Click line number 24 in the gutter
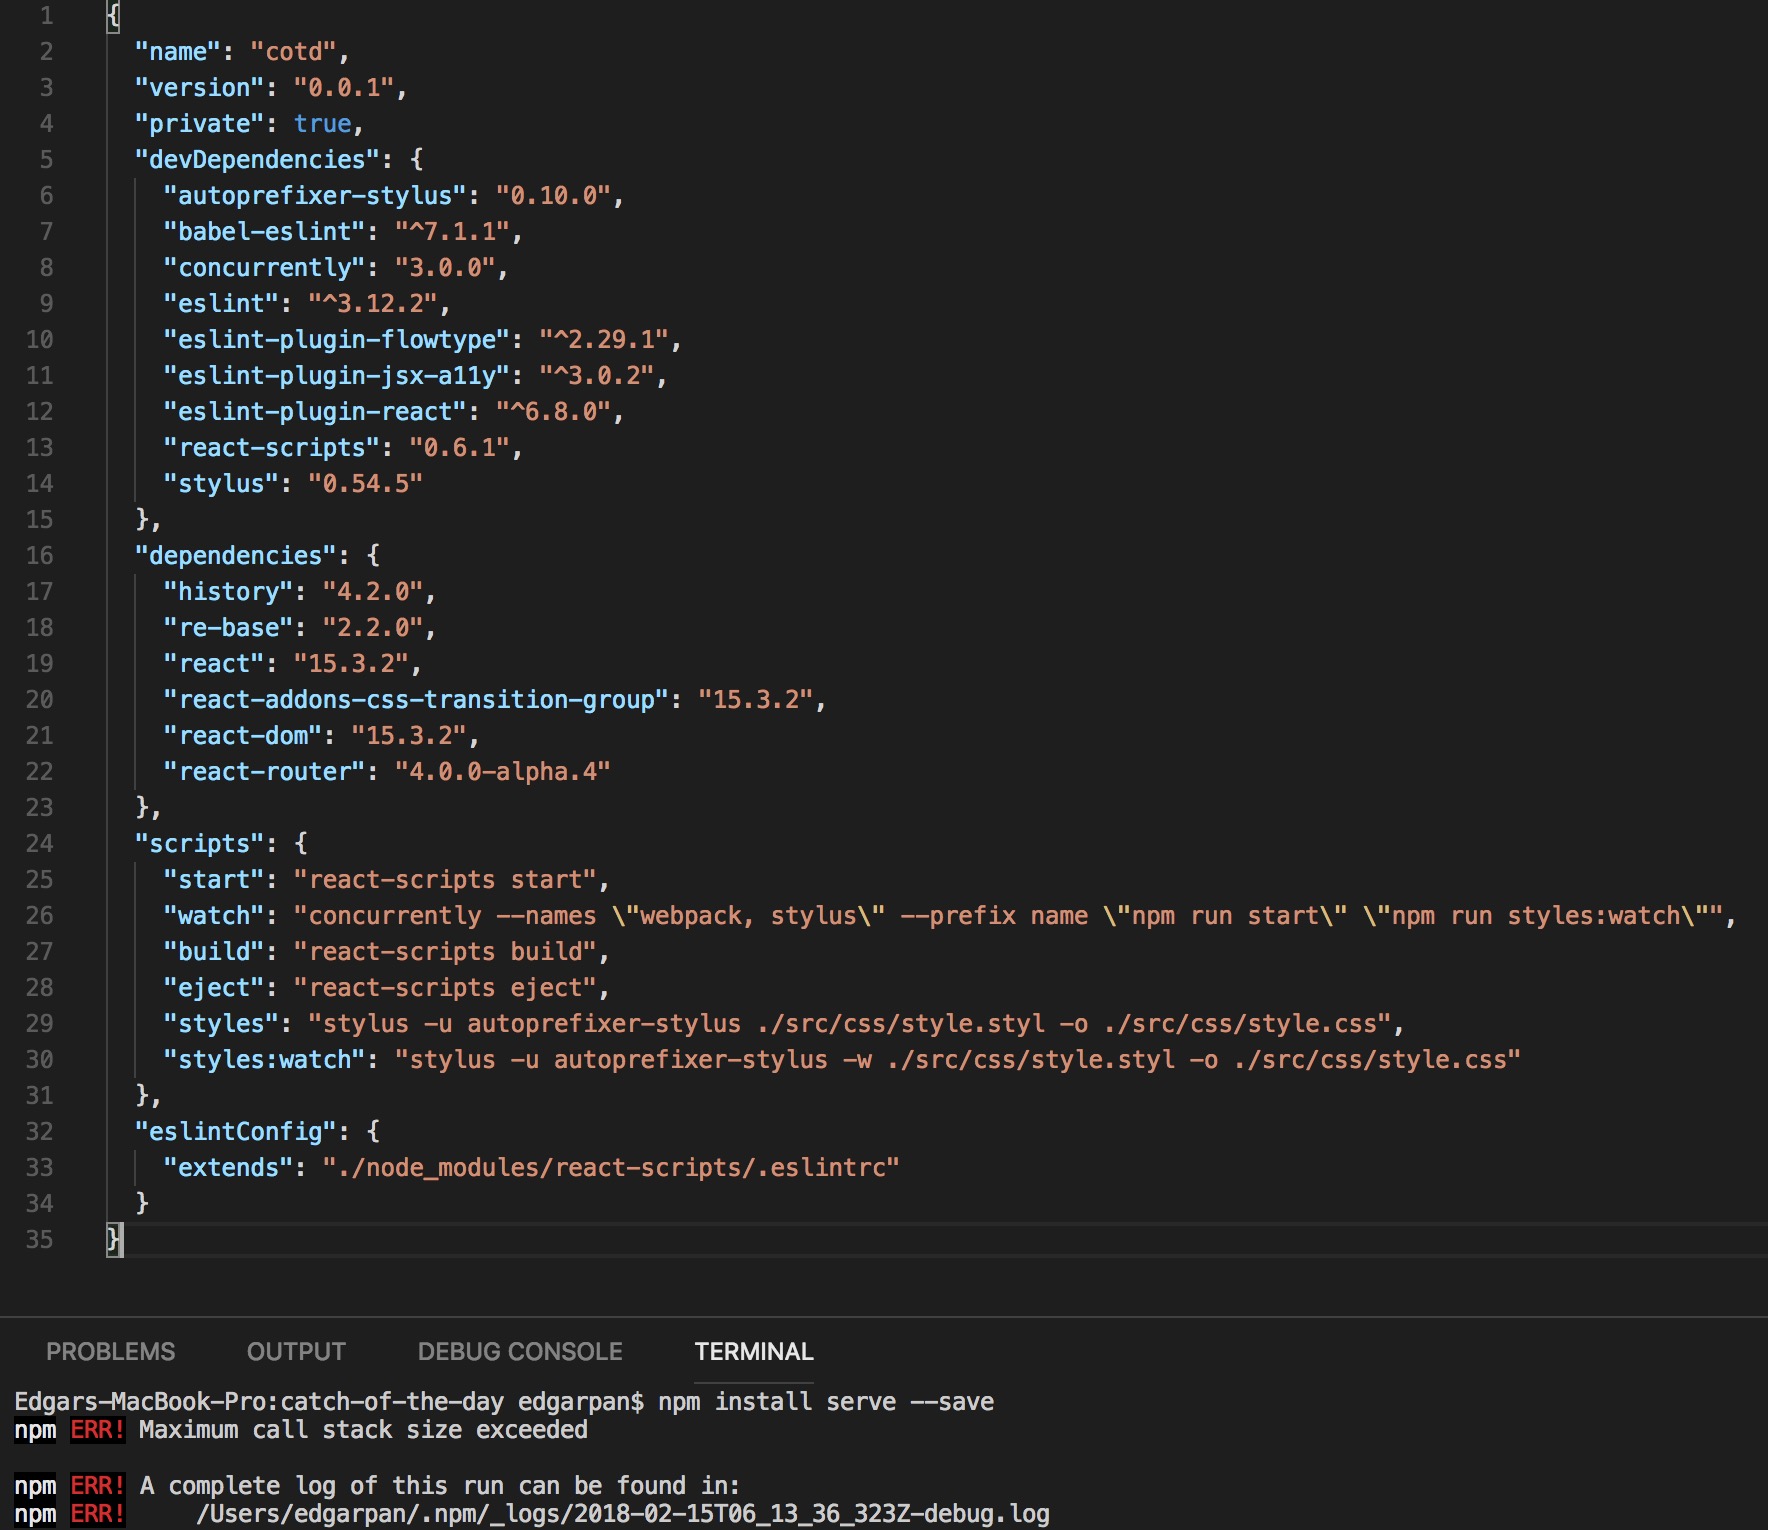The height and width of the screenshot is (1530, 1768). [40, 843]
